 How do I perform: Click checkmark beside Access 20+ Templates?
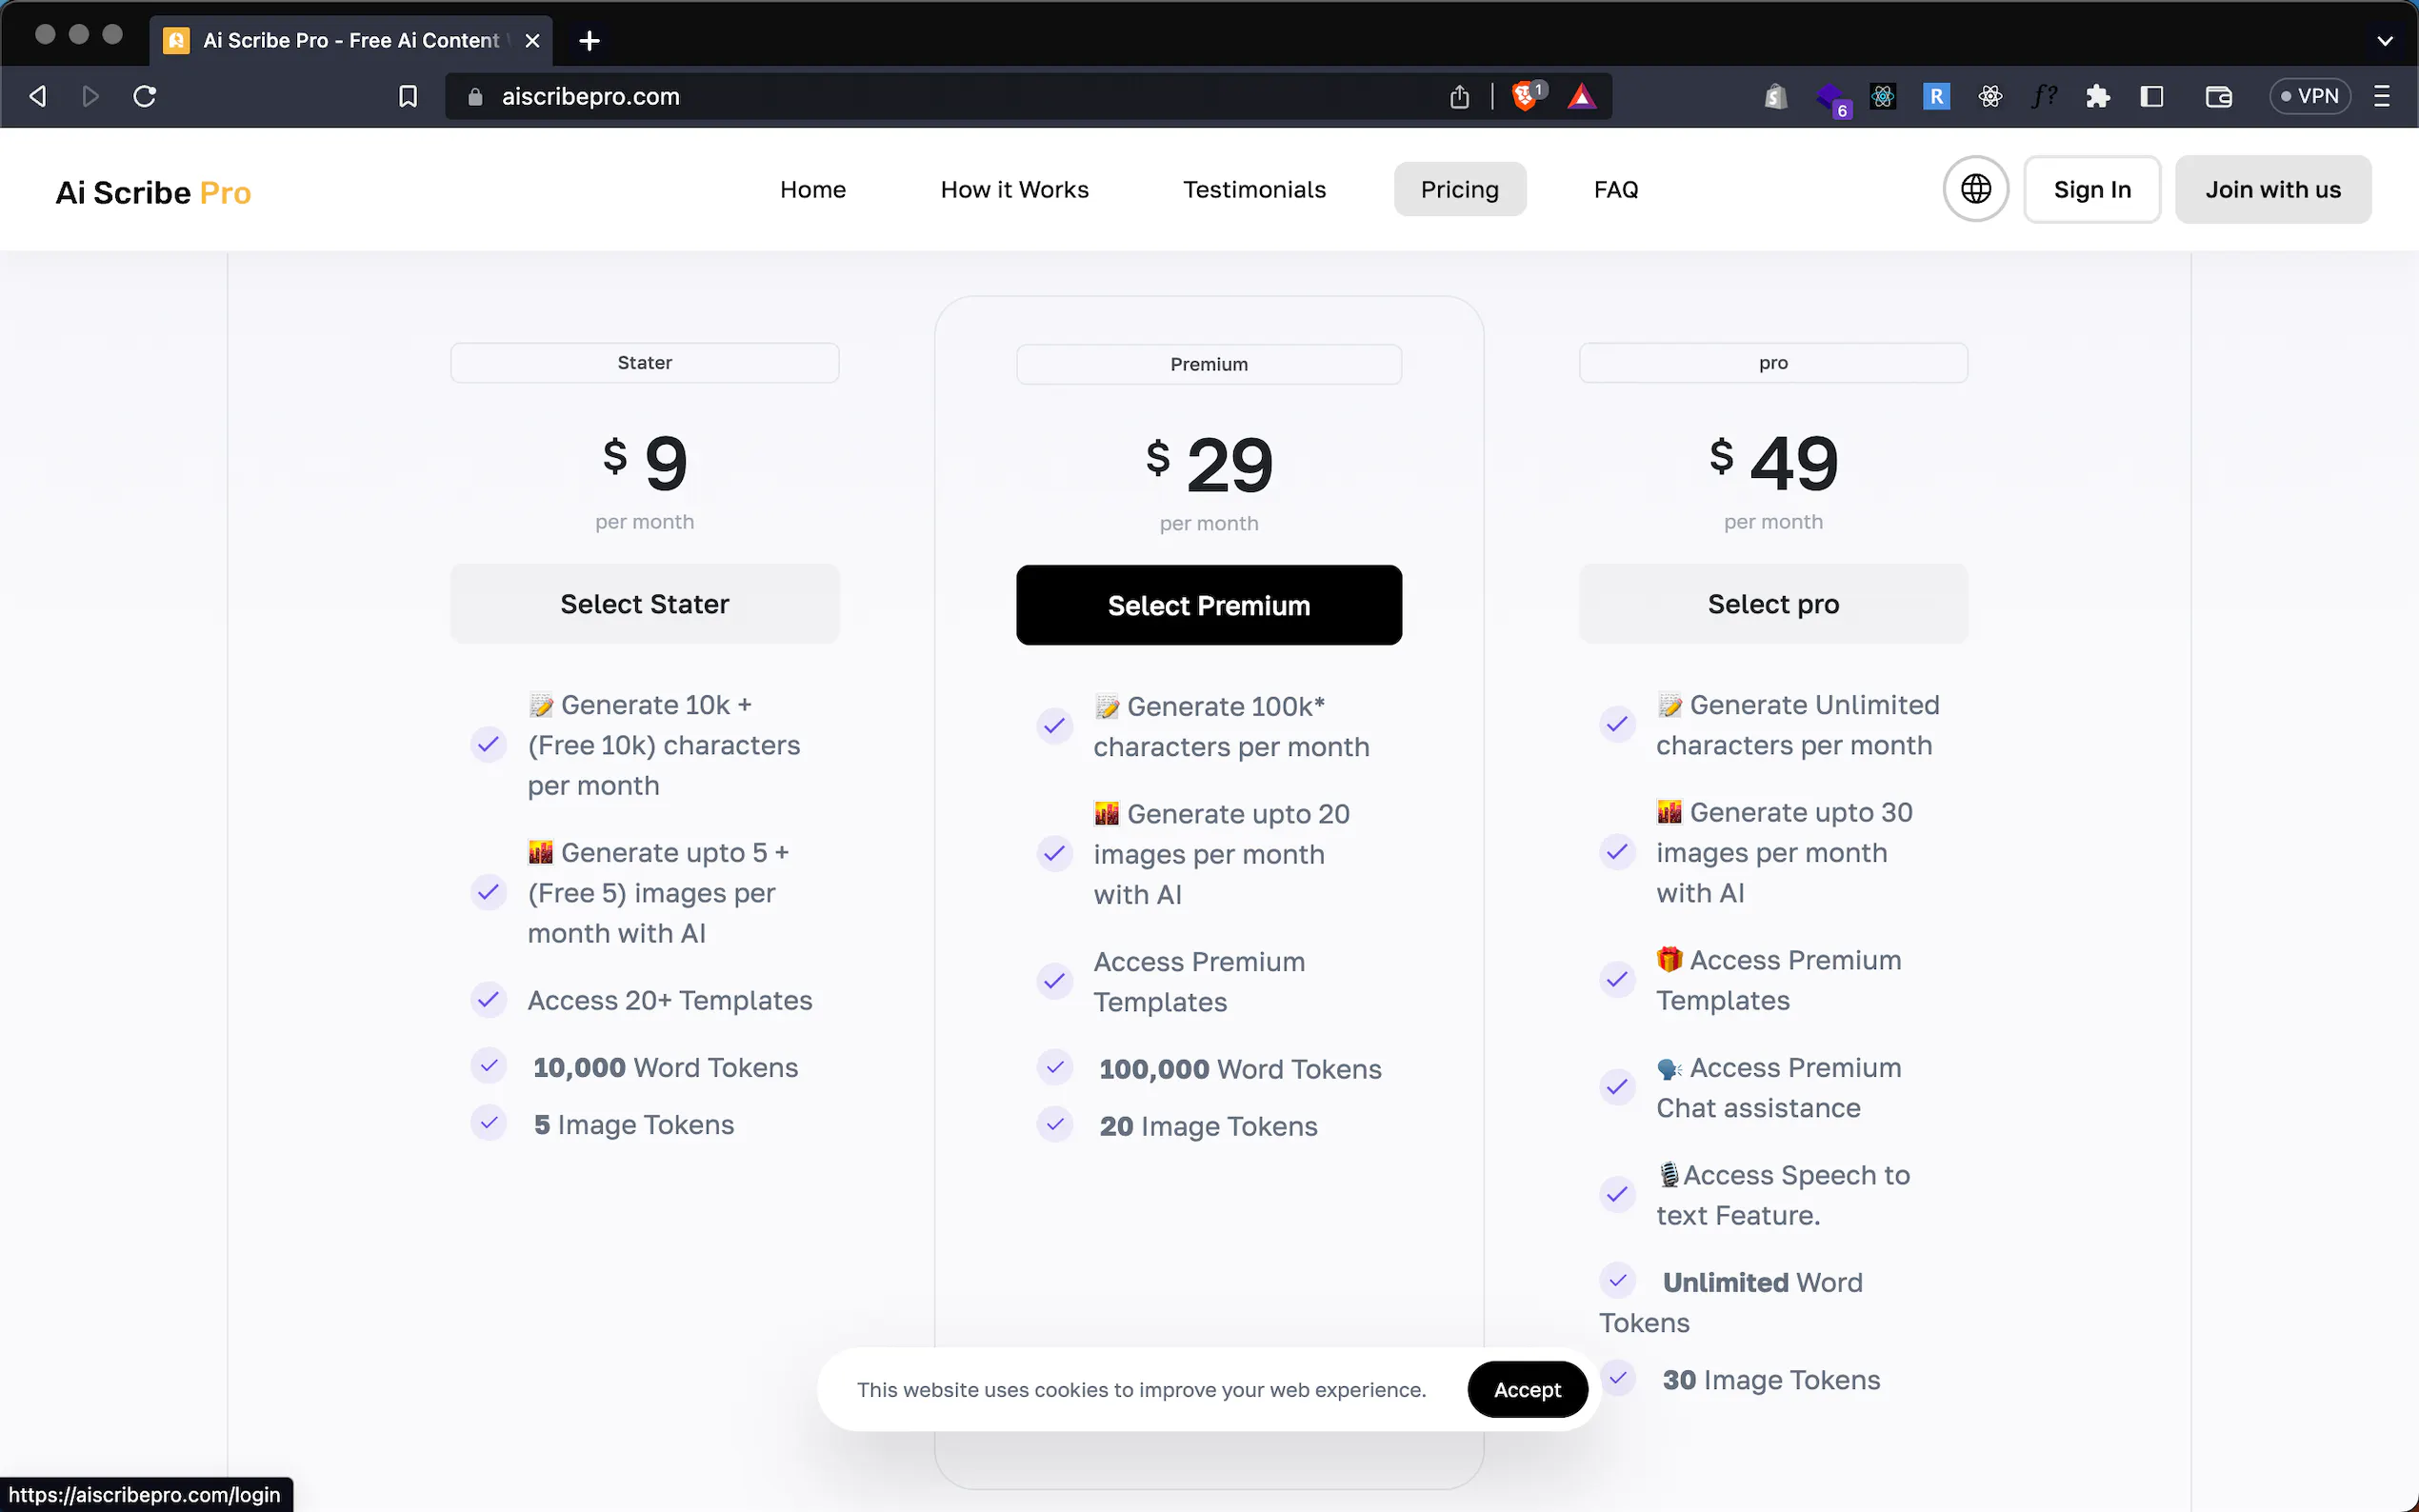488,999
